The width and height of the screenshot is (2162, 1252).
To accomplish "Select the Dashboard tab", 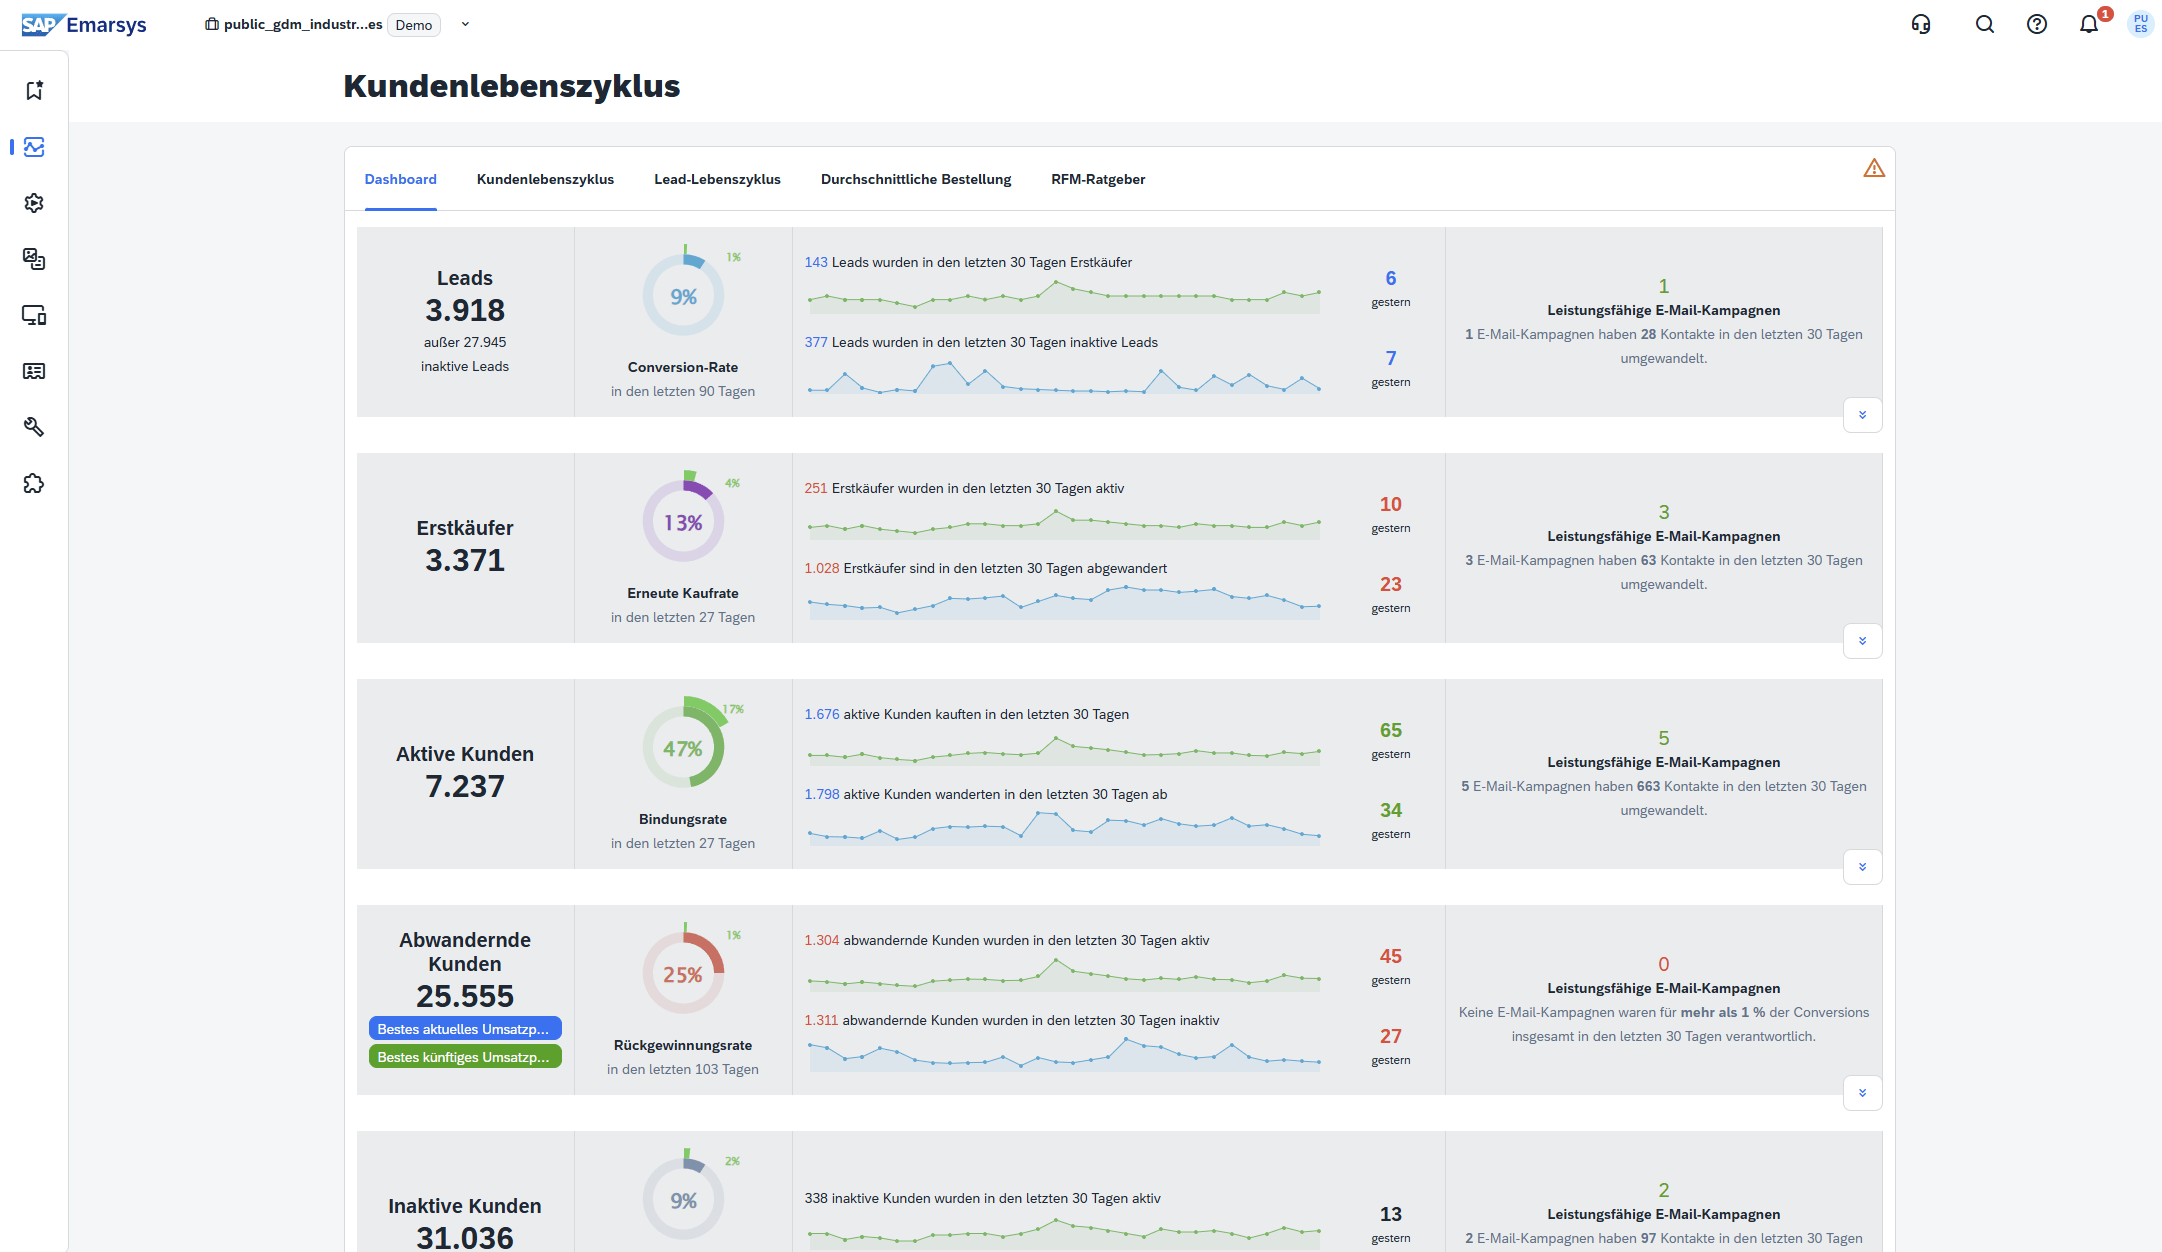I will tap(400, 179).
